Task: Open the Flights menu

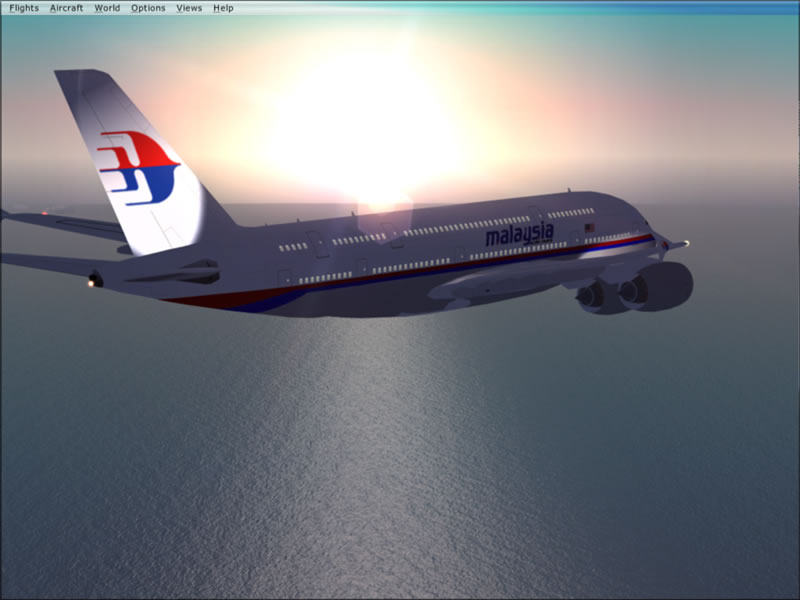Action: [24, 8]
